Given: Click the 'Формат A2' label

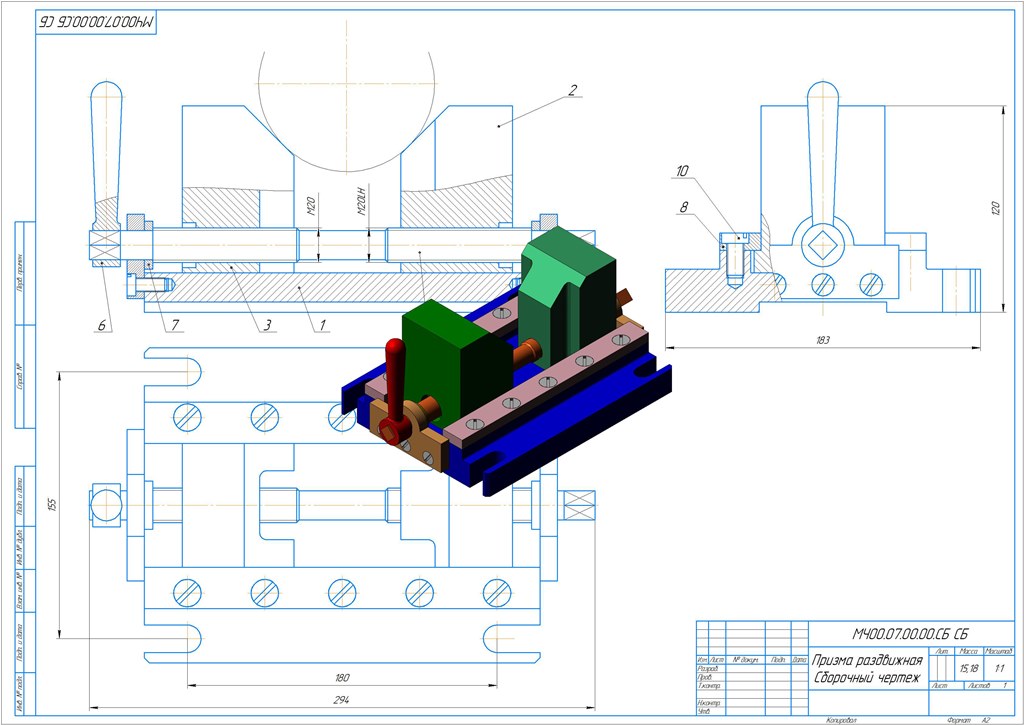Looking at the screenshot, I should 968,720.
